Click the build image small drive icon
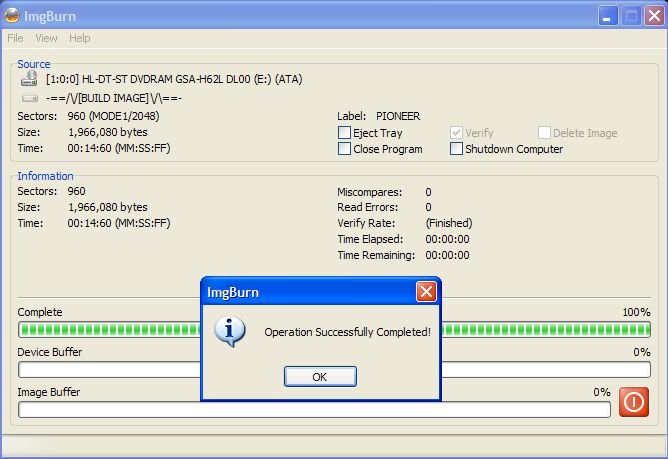The image size is (668, 459). pyautogui.click(x=30, y=98)
